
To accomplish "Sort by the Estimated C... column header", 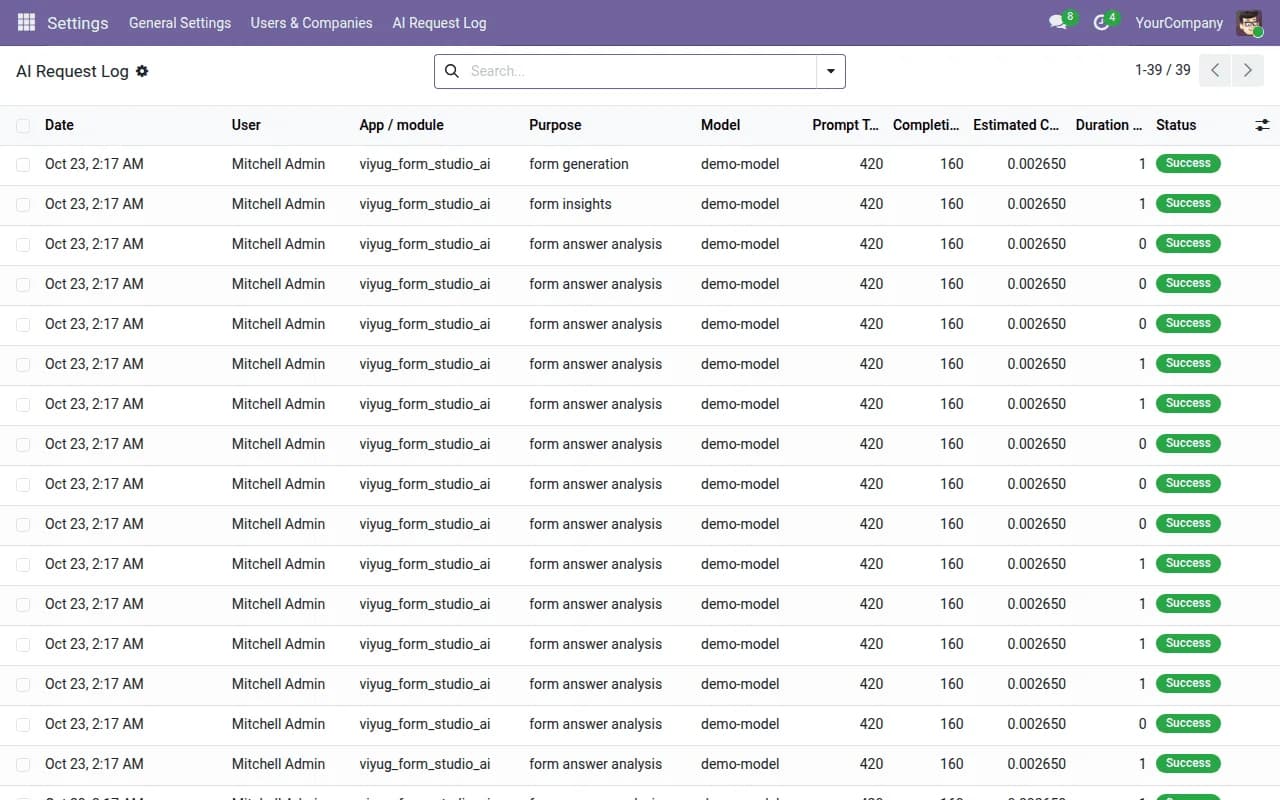I will click(x=1016, y=125).
